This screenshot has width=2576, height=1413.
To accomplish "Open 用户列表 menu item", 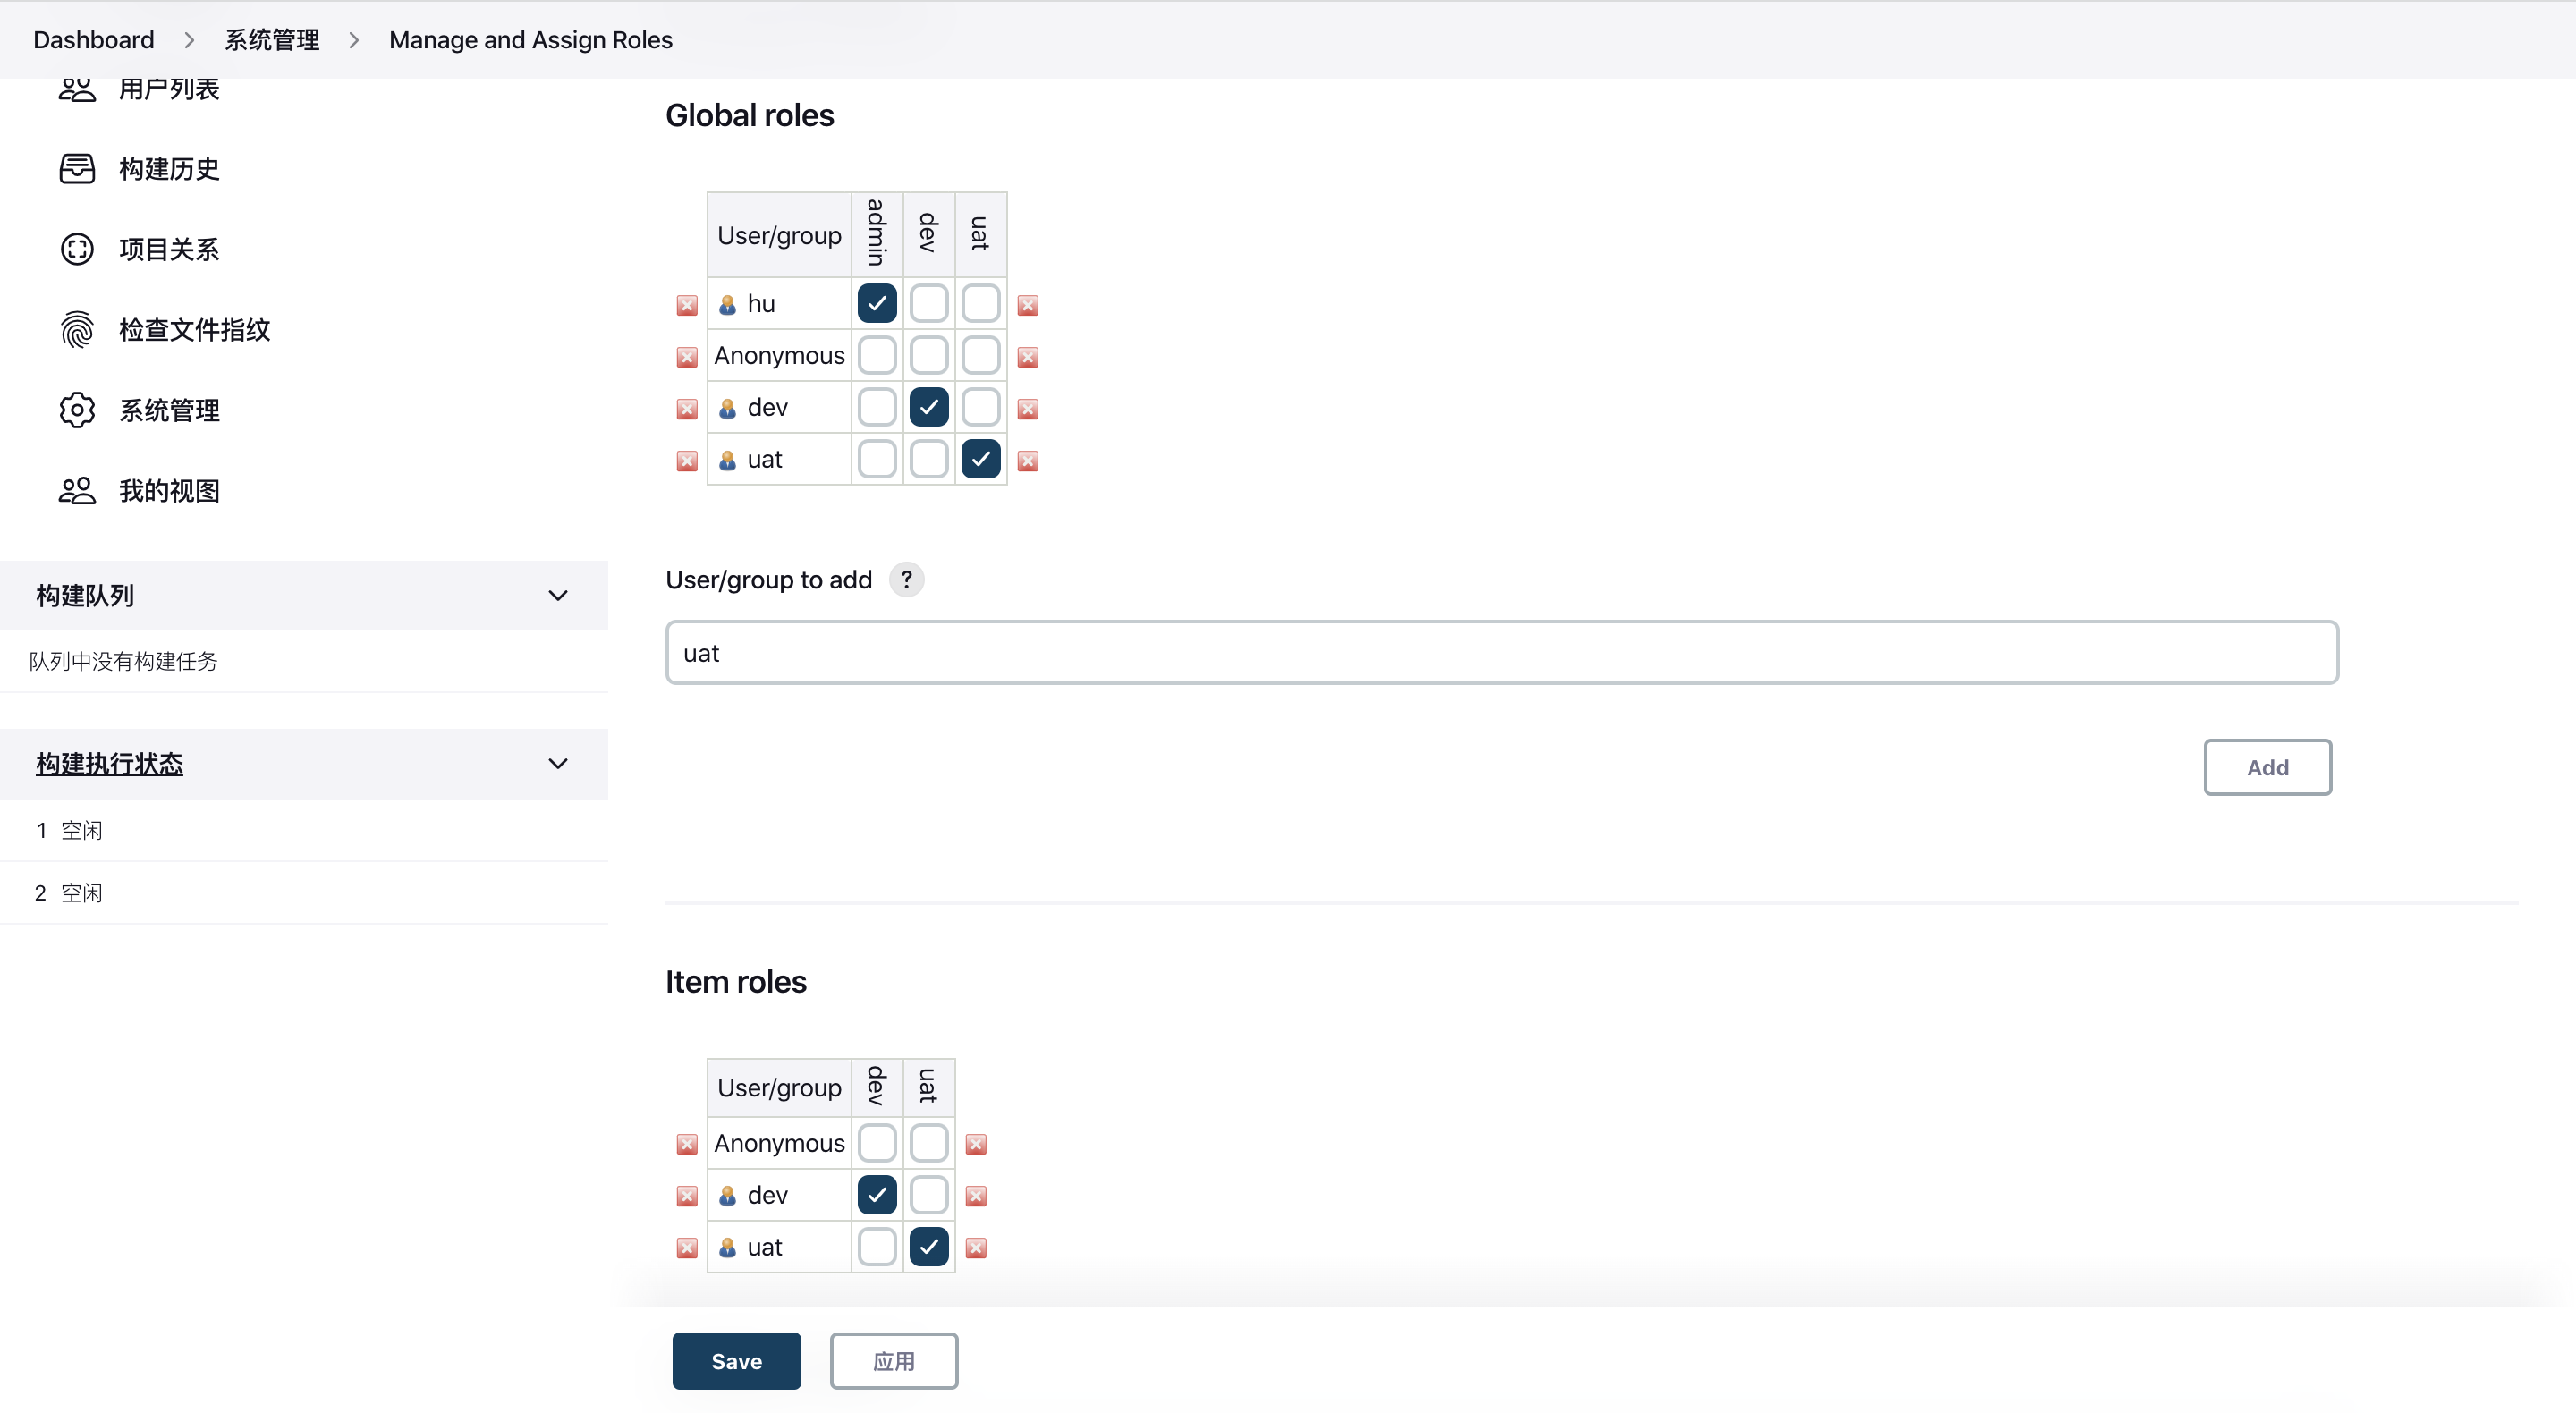I will 169,89.
